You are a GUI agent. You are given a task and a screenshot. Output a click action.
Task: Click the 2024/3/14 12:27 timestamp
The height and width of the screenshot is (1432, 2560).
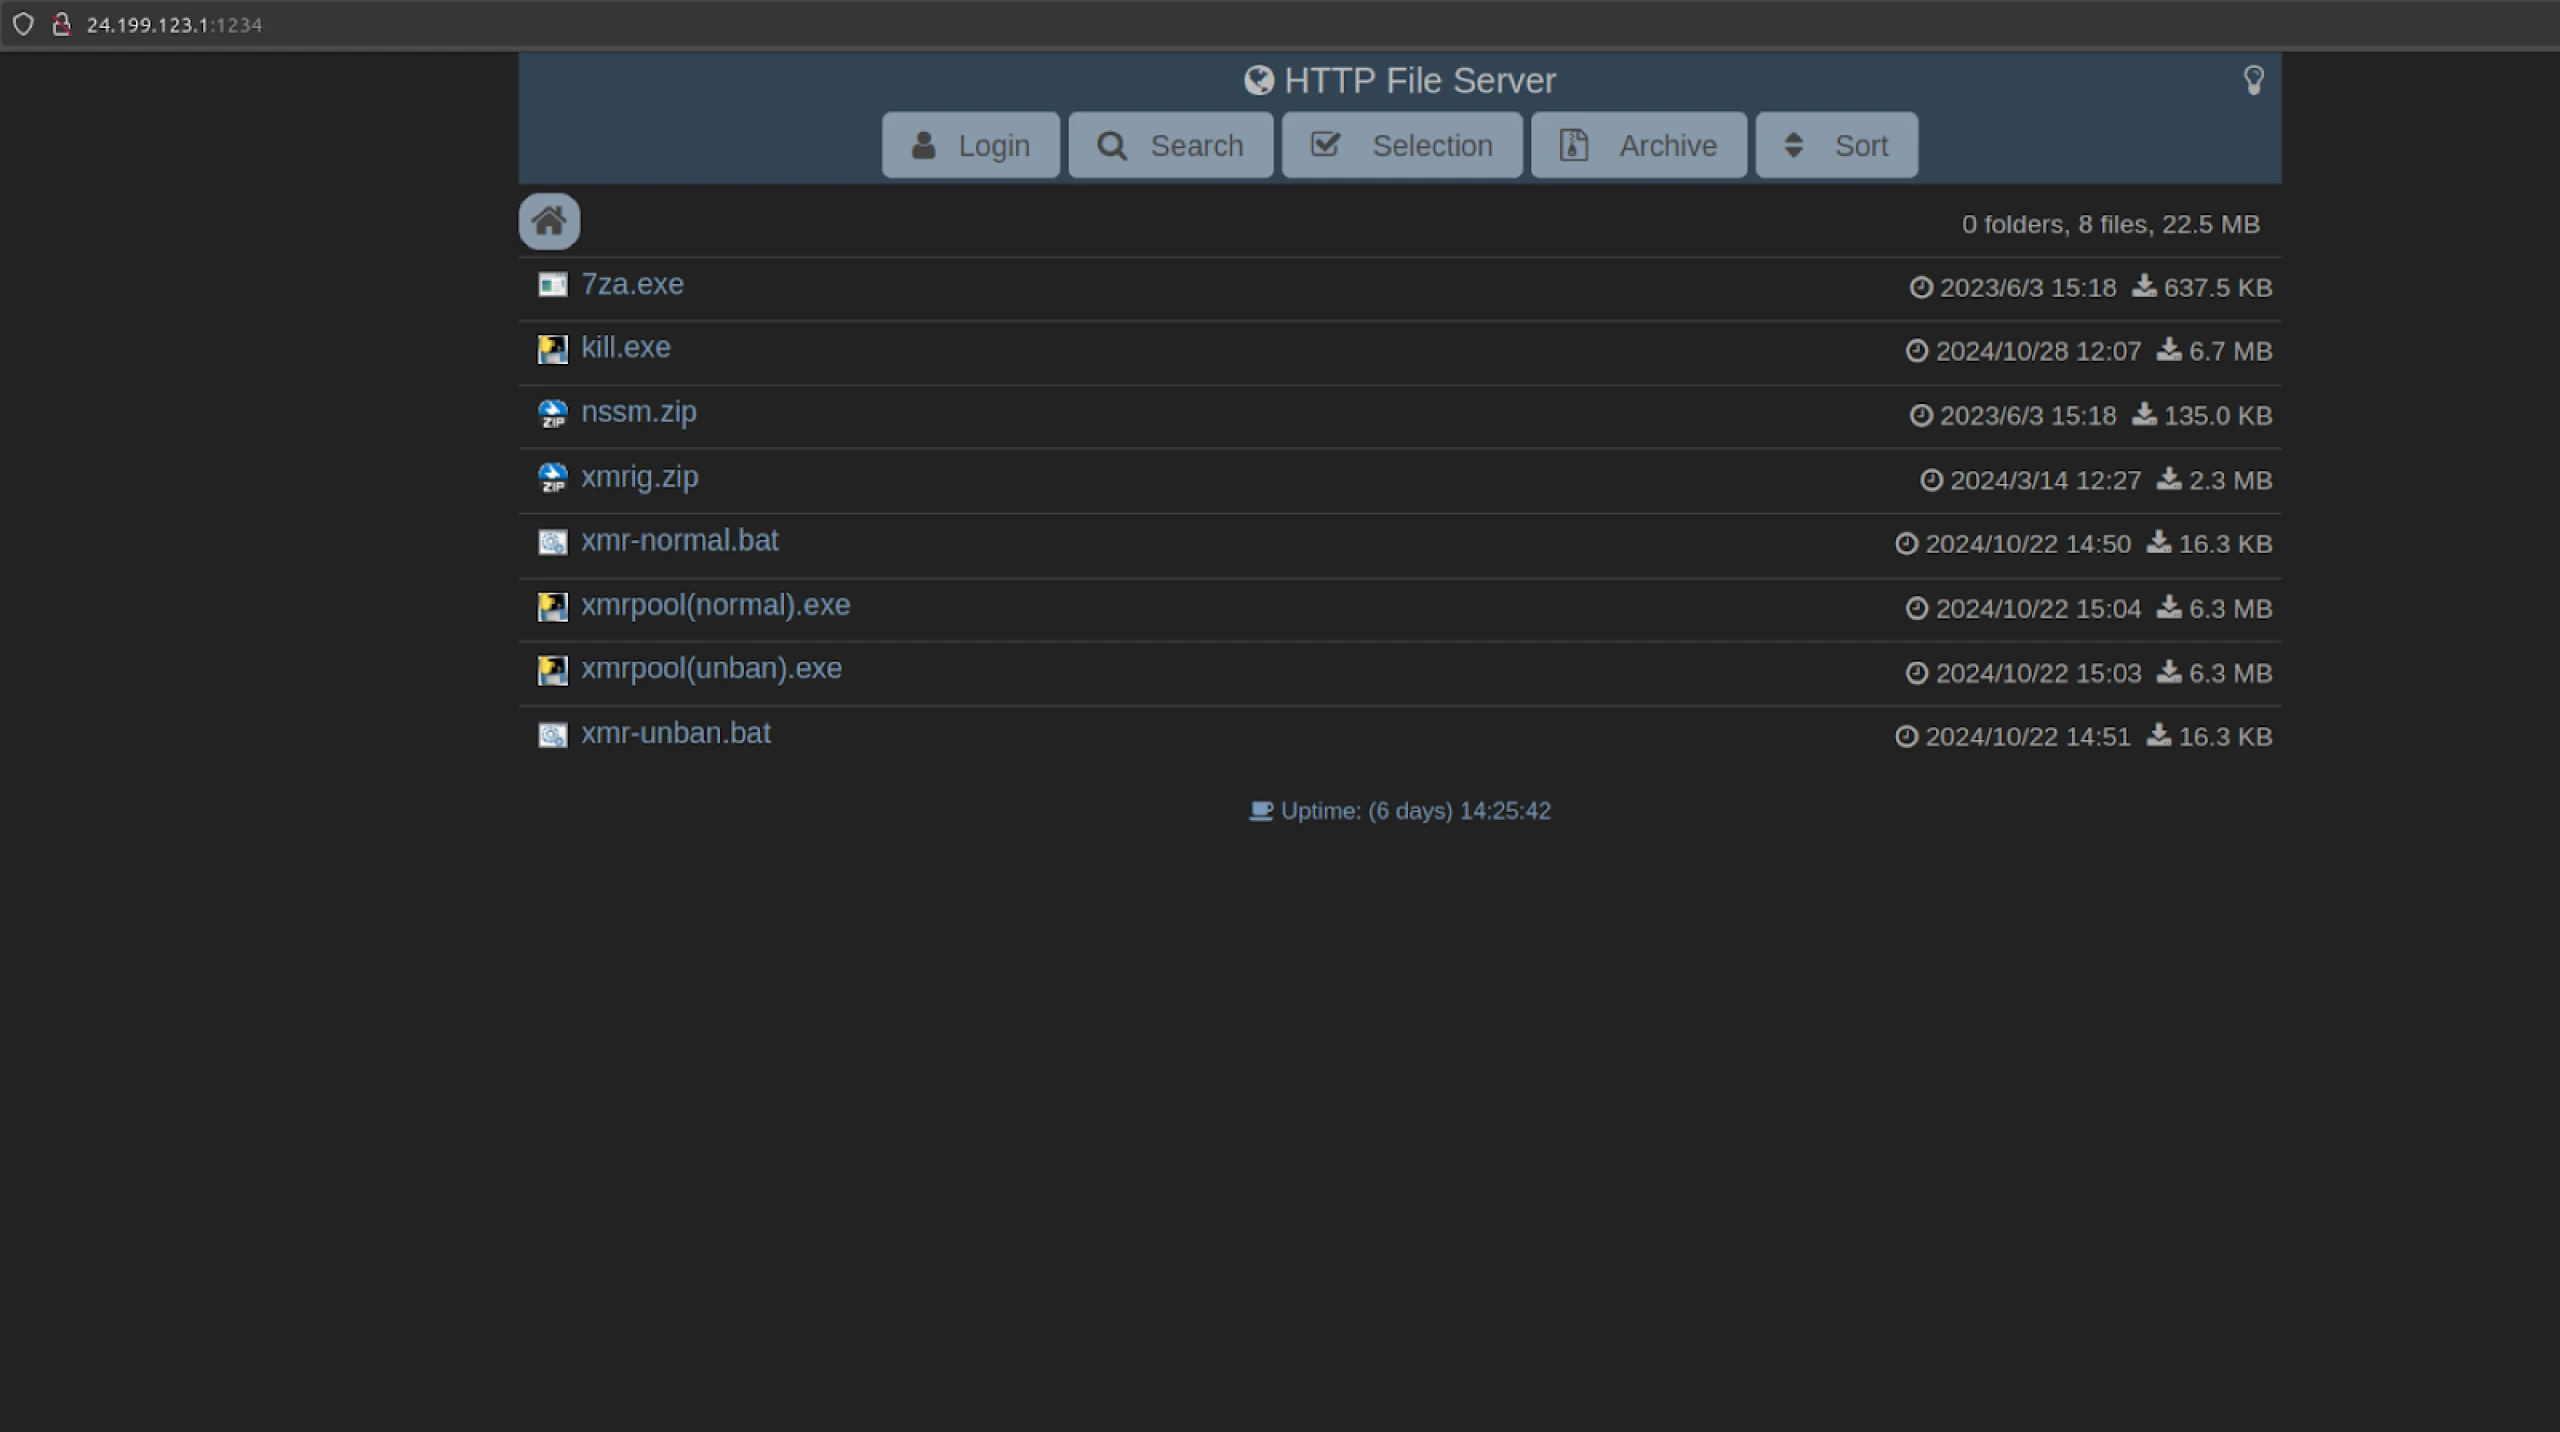[2046, 481]
